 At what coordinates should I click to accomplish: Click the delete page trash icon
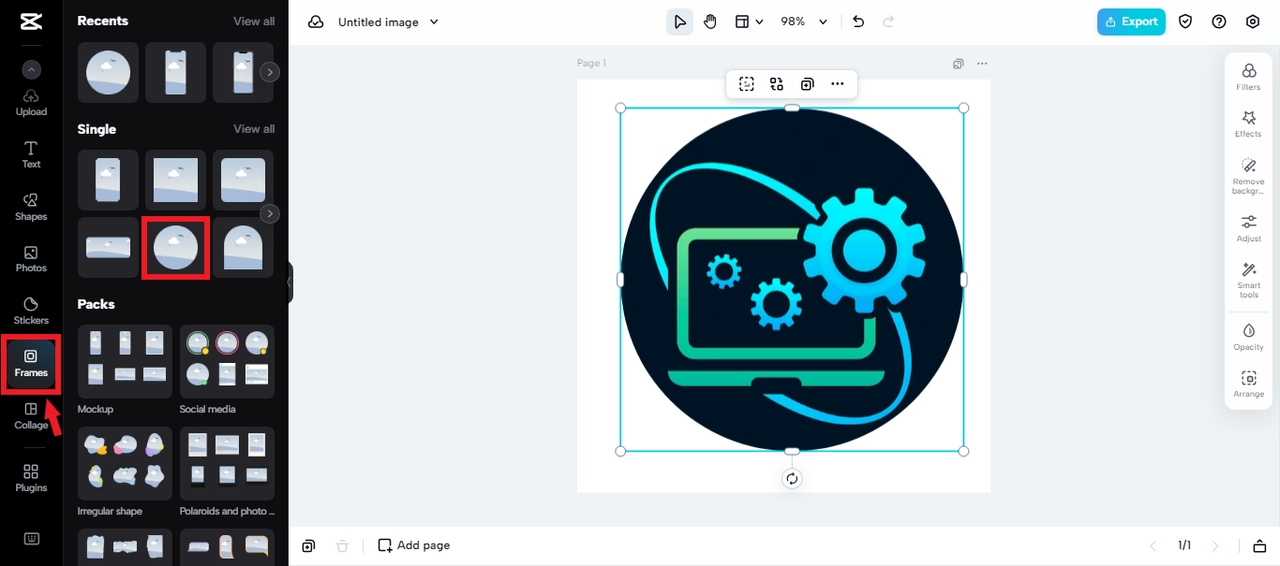tap(342, 546)
